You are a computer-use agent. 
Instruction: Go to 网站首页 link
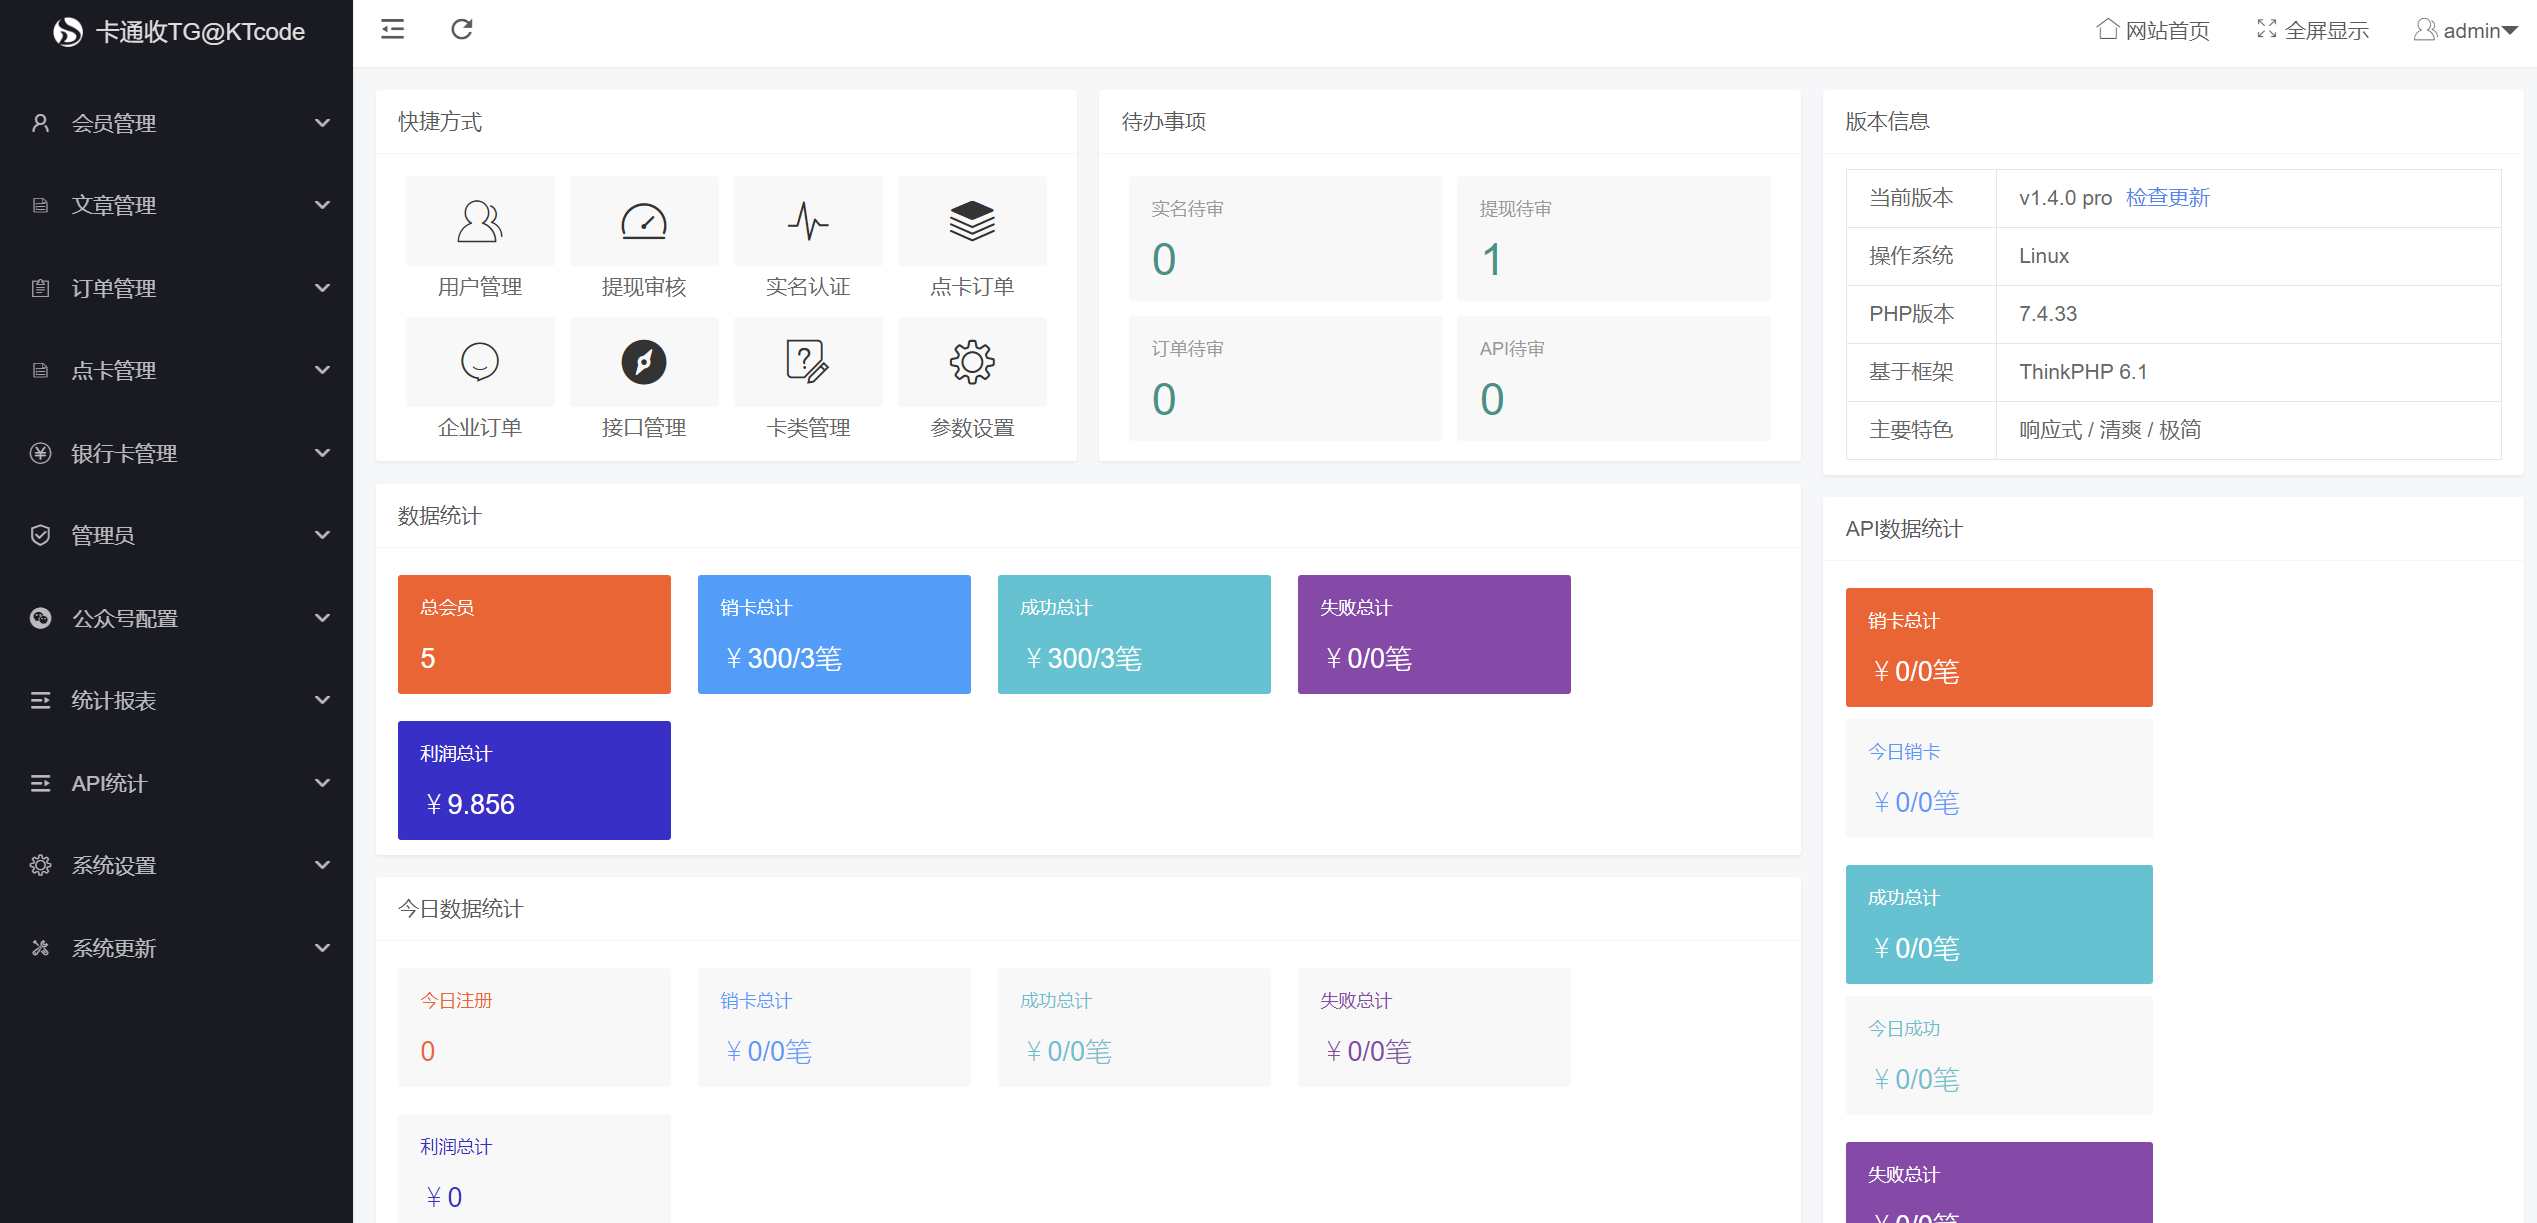[x=2153, y=31]
